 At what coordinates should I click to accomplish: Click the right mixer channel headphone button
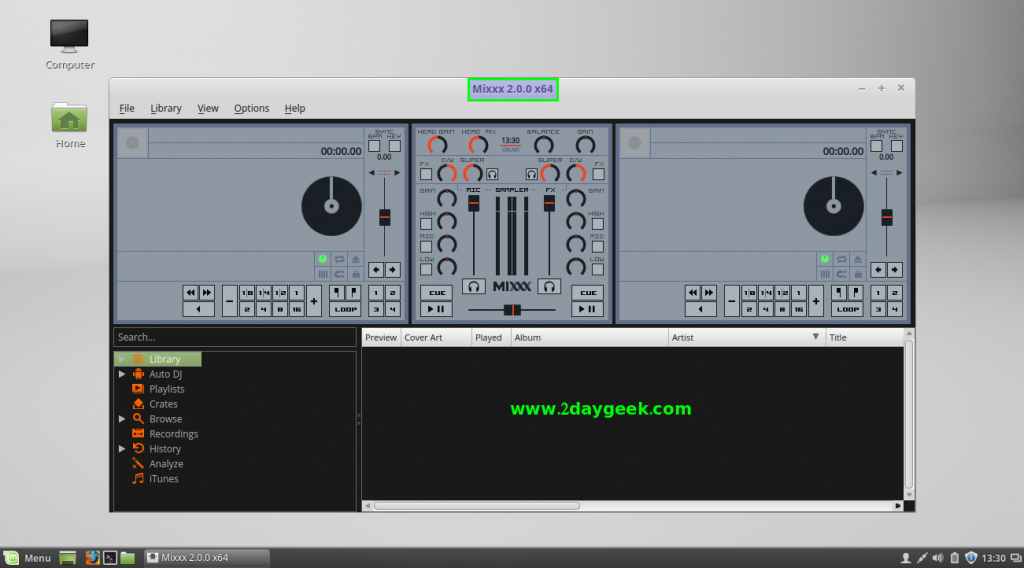[x=549, y=286]
